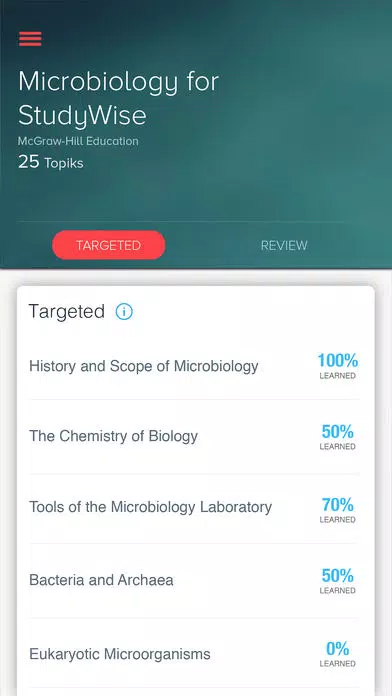Click the McGraw-Hill Education publisher label
This screenshot has height=696, width=392.
[x=78, y=142]
